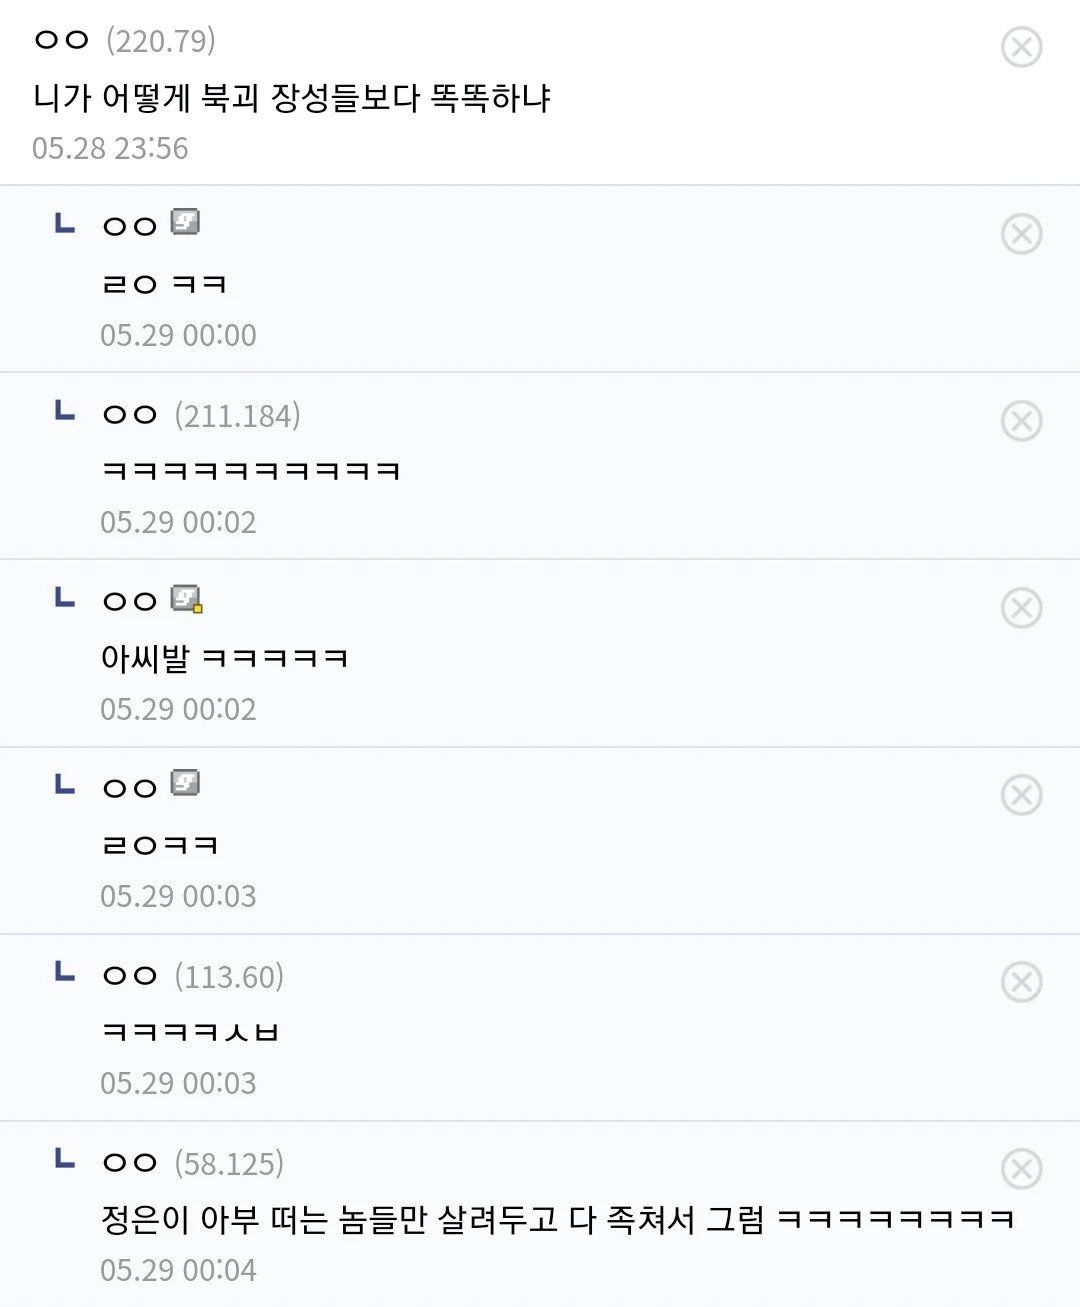Click the 'ㅋㅋㅋㅋㅅㅂ' reply text
The image size is (1080, 1307).
click(190, 1032)
